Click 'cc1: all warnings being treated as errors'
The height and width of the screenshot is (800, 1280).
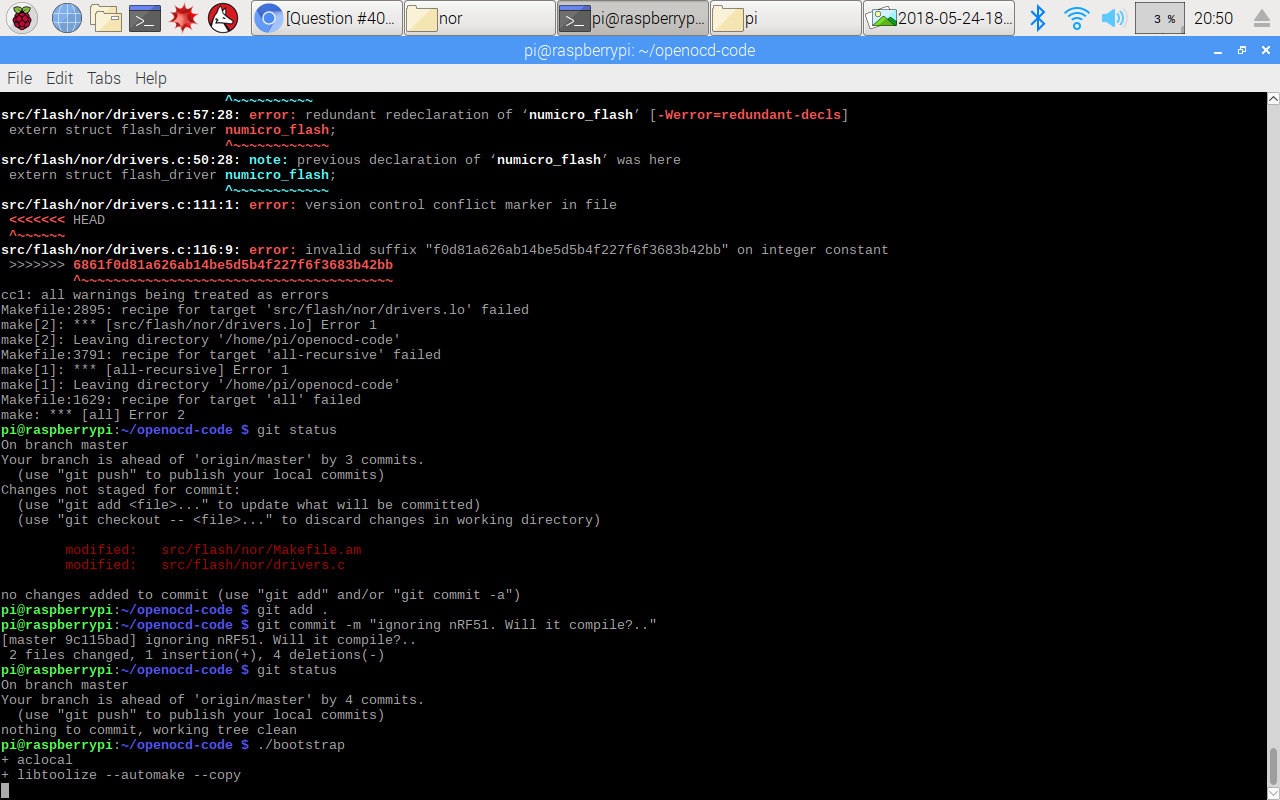pyautogui.click(x=165, y=295)
